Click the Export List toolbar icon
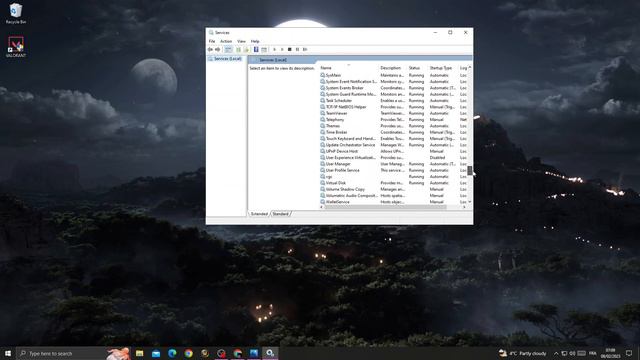The height and width of the screenshot is (360, 640). tap(246, 49)
